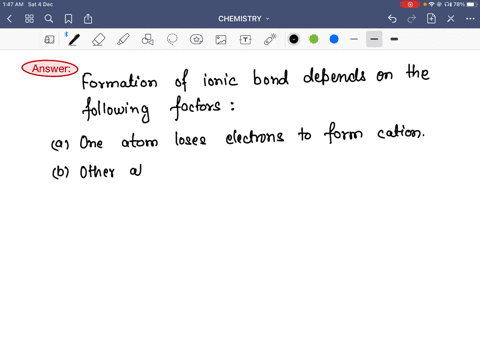Click the handwritten '(b) Other' line

click(x=83, y=172)
